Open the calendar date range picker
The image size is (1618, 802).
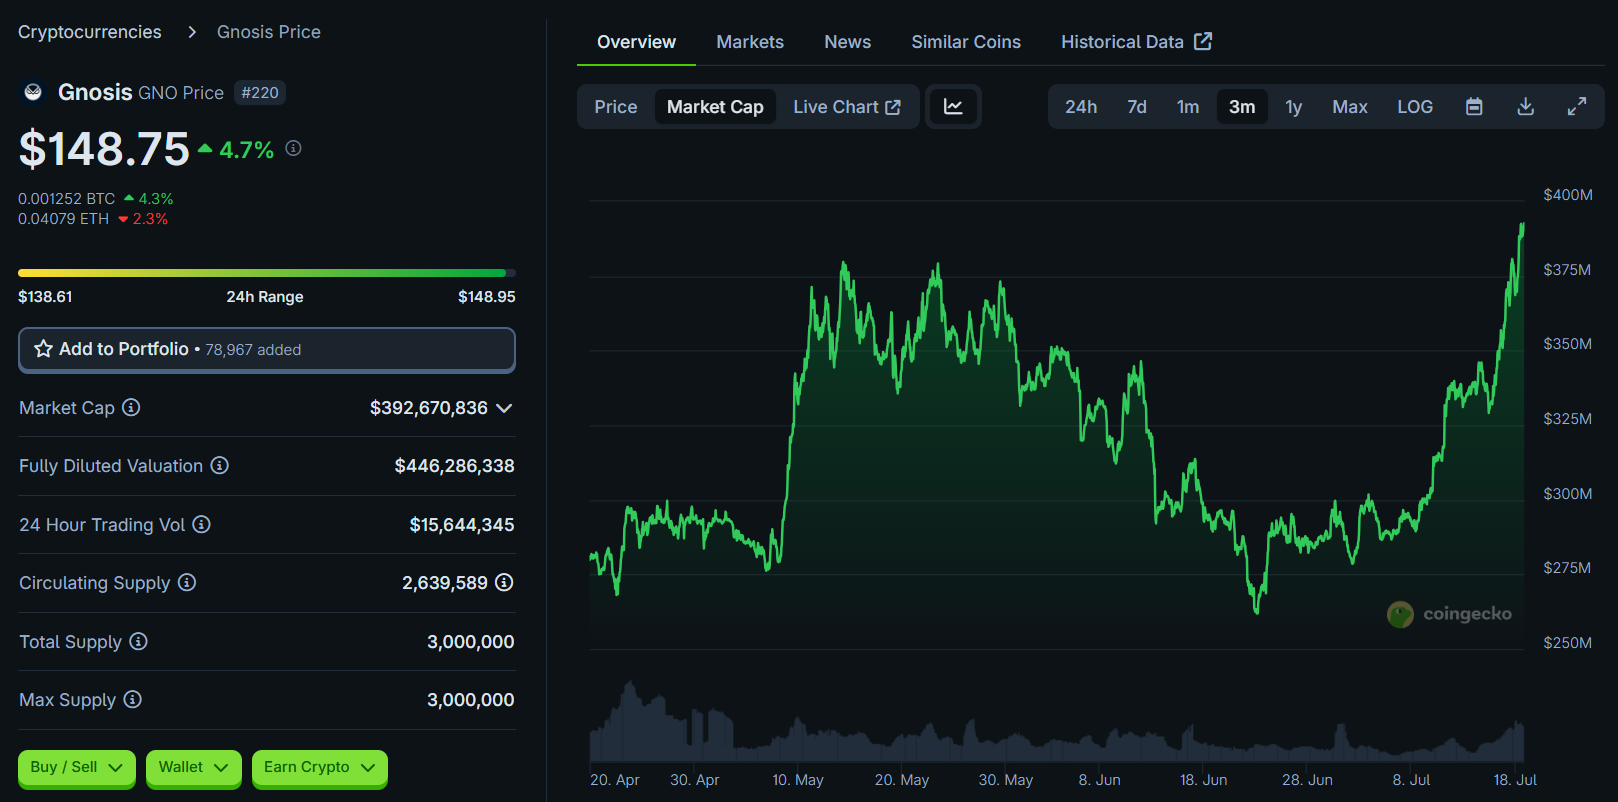click(x=1474, y=107)
